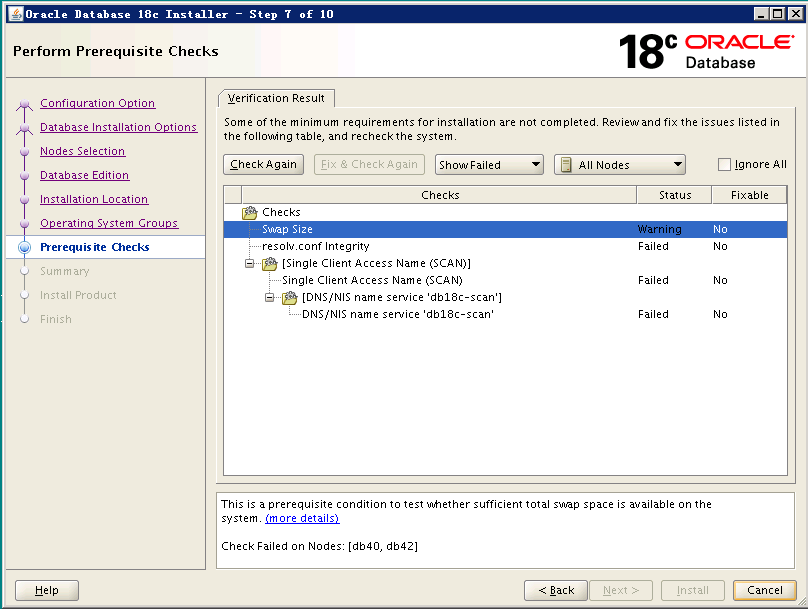808x609 pixels.
Task: Click the Database Edition step bullet
Action: pos(24,176)
